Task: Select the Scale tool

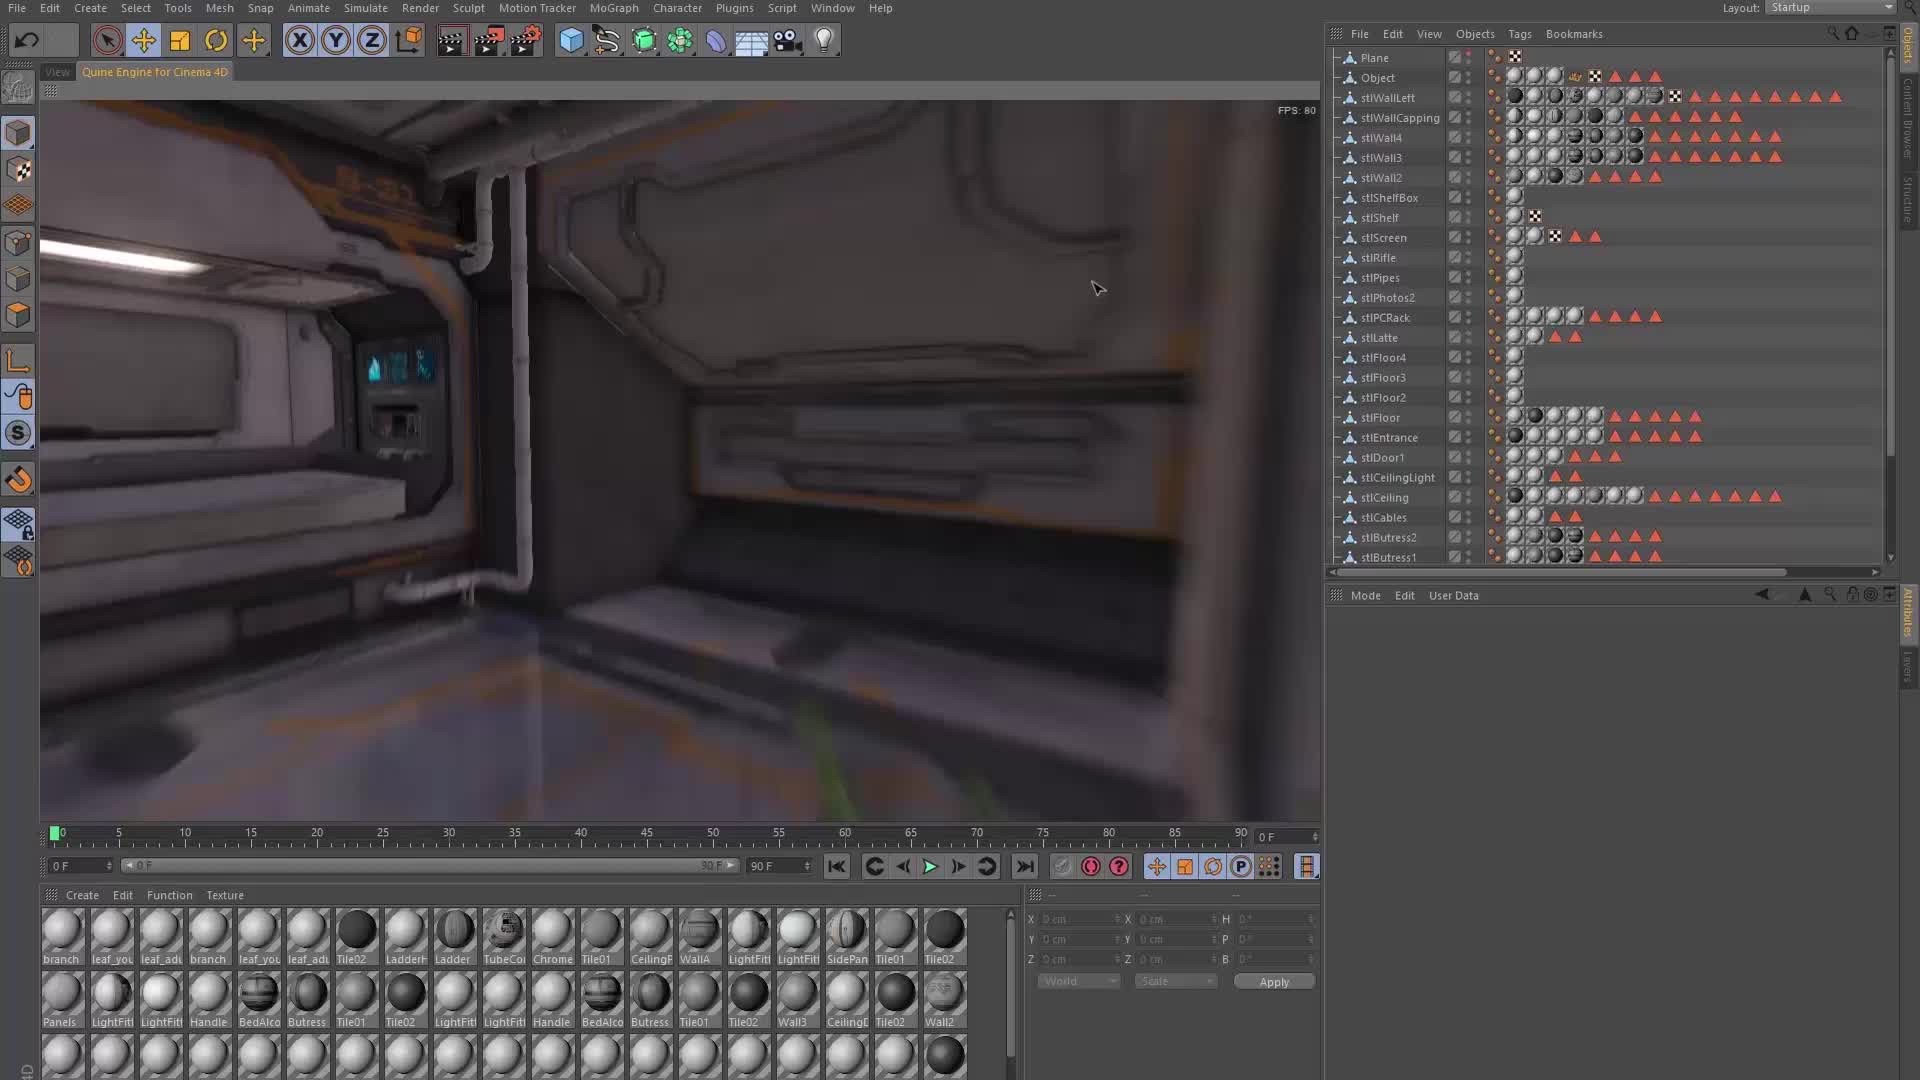Action: click(x=180, y=41)
